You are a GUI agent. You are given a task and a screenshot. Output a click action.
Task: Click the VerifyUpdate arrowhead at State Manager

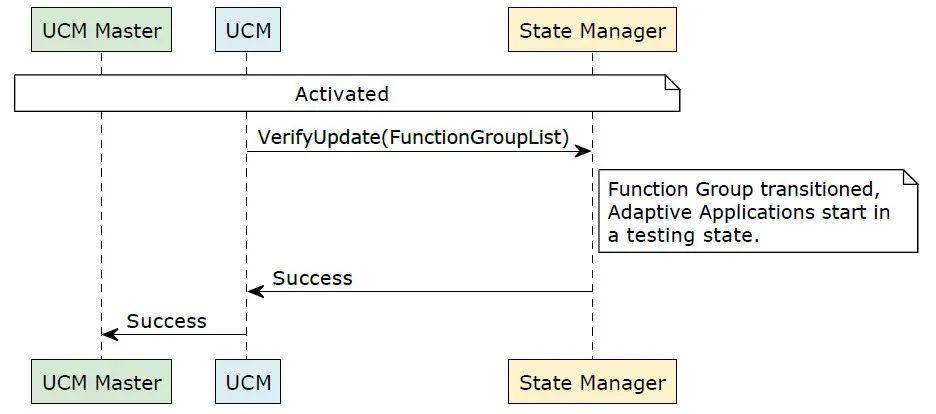583,152
